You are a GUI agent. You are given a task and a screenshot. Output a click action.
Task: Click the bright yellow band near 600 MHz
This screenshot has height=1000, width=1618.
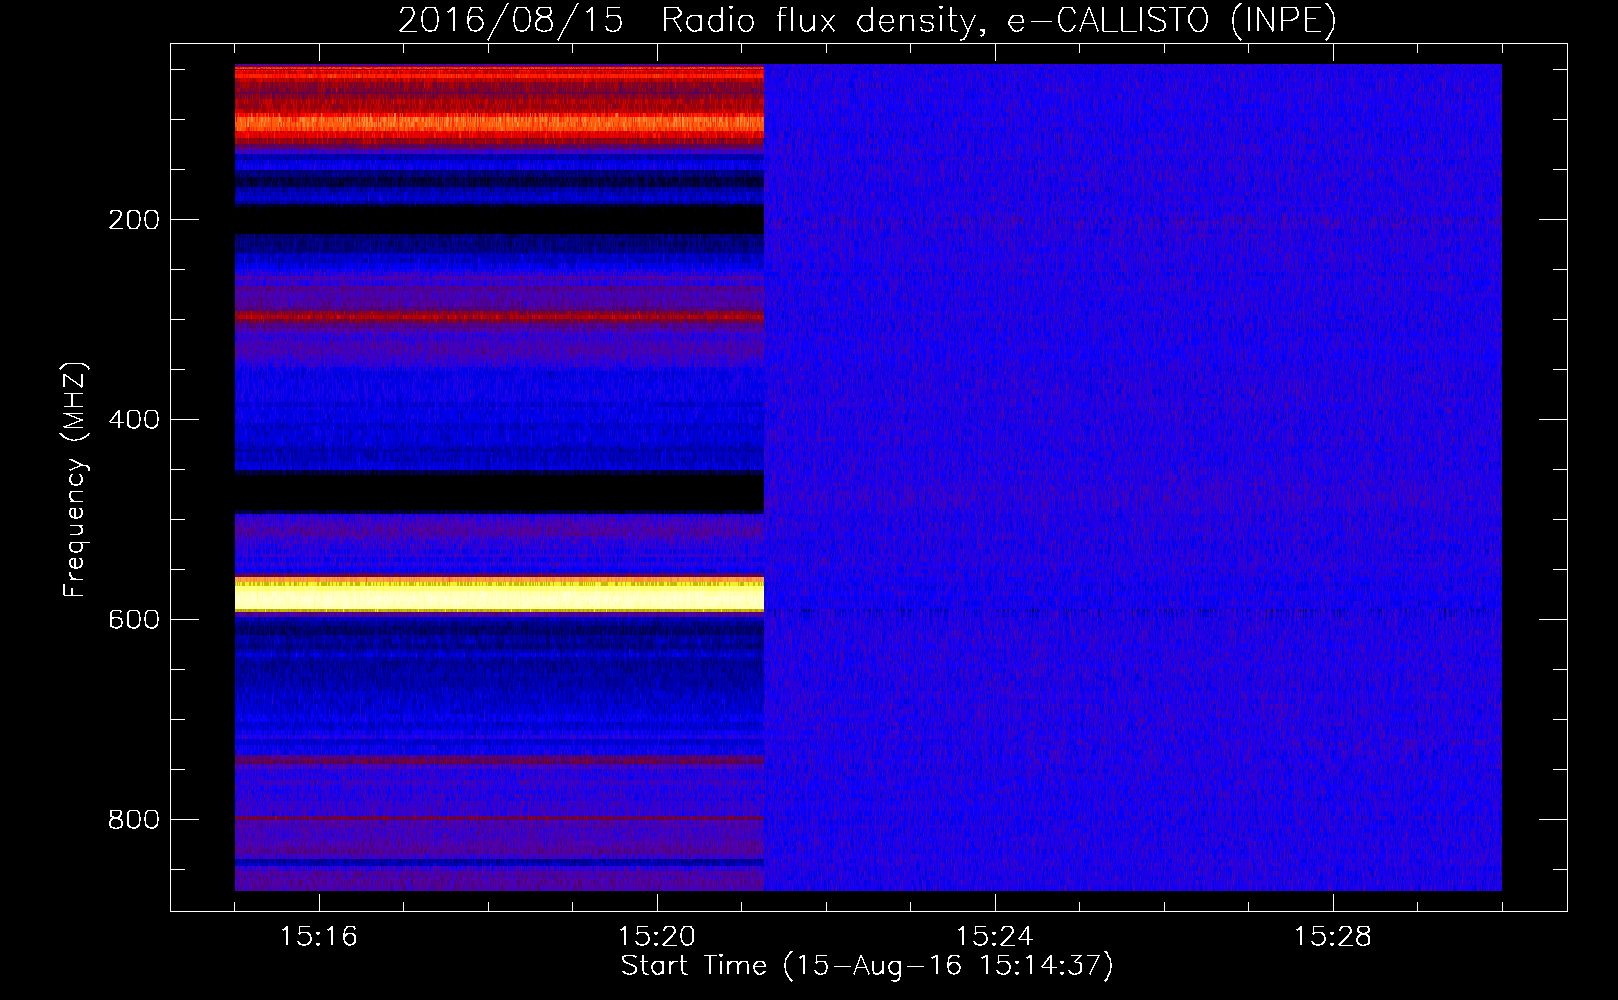point(499,595)
